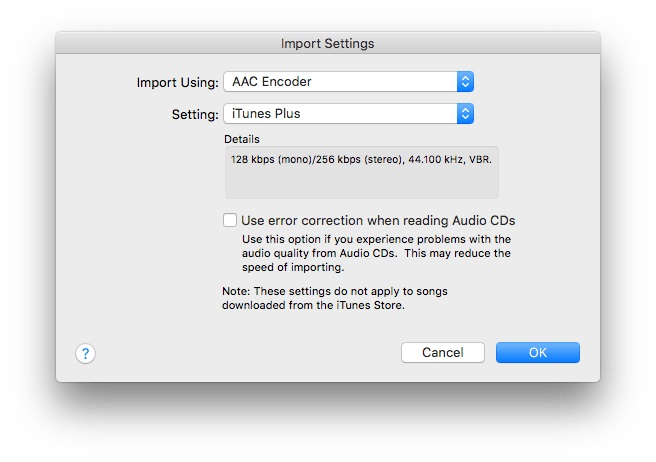Viewport: 656px width, 462px height.
Task: Click the Import Settings title bar
Action: [x=328, y=43]
